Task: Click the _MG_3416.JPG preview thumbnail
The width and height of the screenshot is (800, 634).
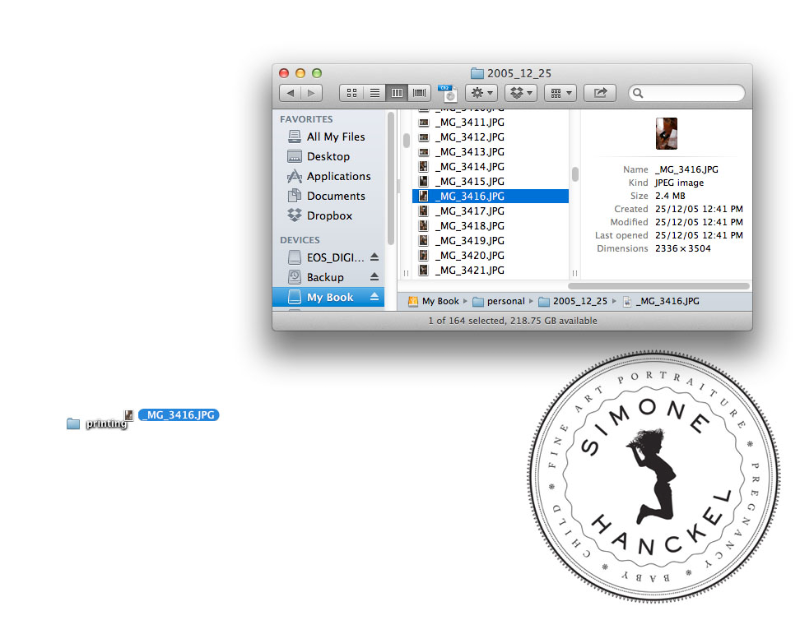Action: click(x=666, y=134)
